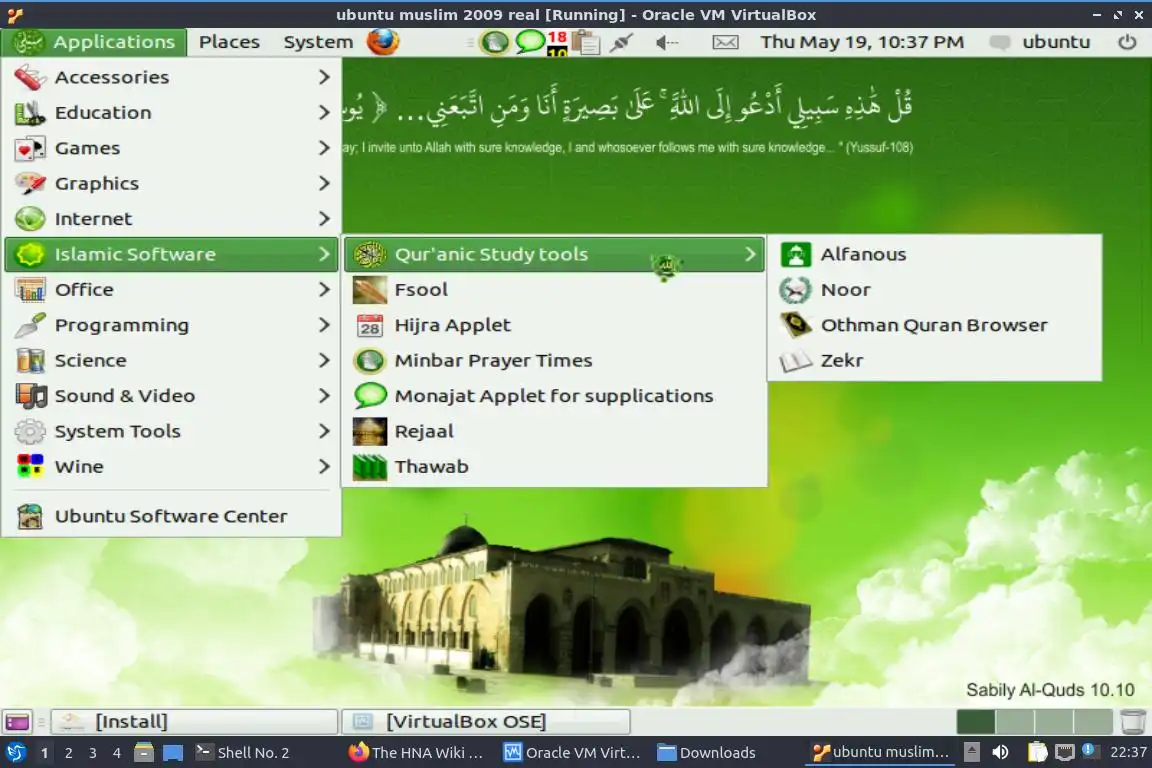Launch Fsool application

click(x=555, y=290)
